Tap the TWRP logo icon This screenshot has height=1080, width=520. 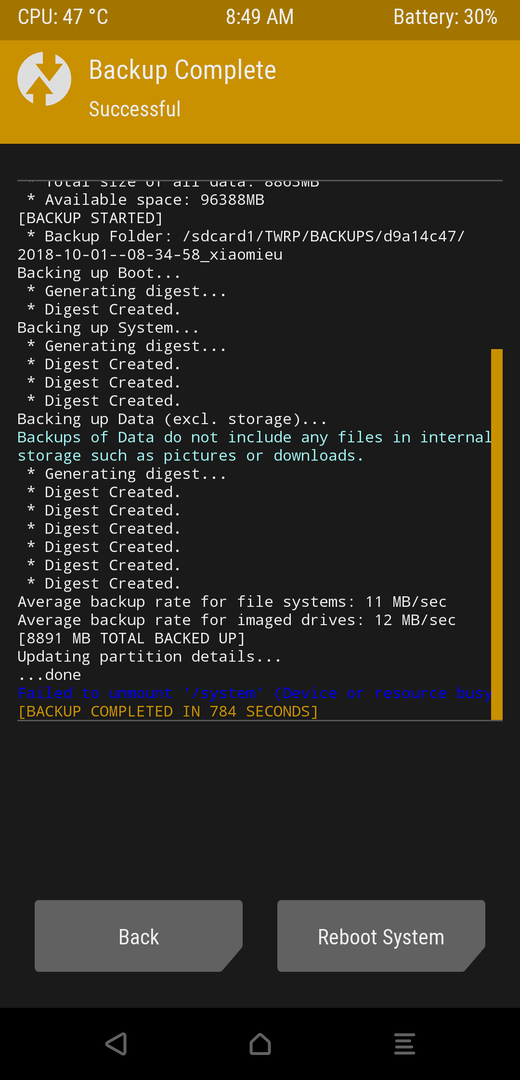pos(44,79)
